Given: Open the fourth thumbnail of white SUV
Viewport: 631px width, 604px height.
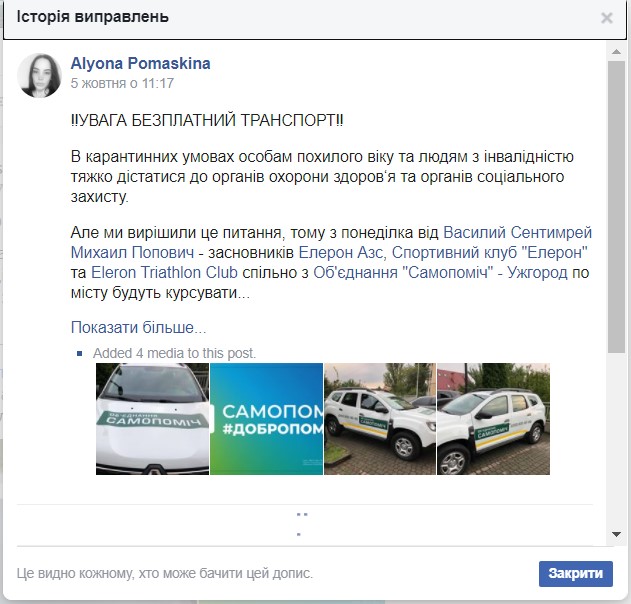Looking at the screenshot, I should (x=493, y=419).
